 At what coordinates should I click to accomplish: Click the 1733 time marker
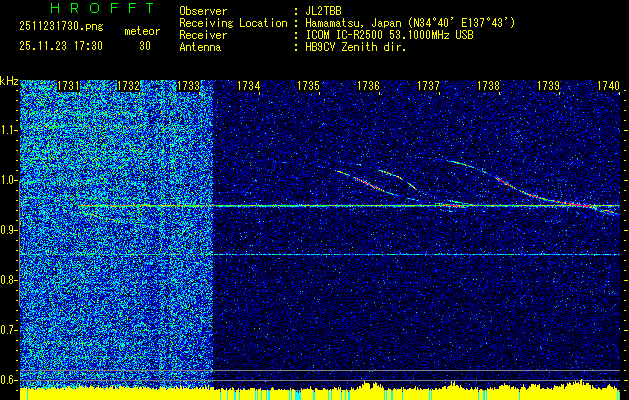(x=188, y=87)
